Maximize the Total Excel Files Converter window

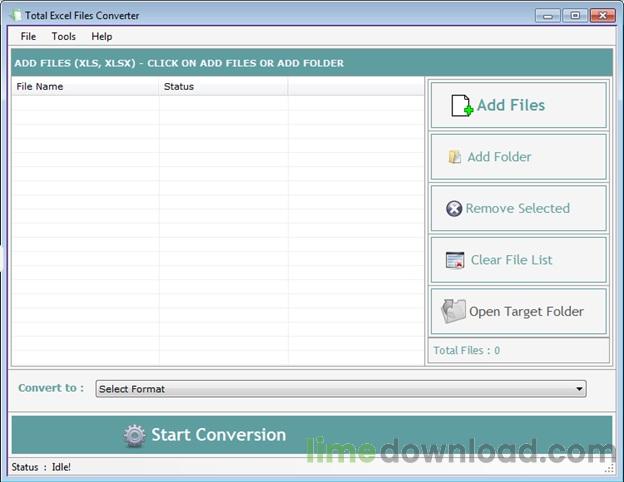coord(575,16)
